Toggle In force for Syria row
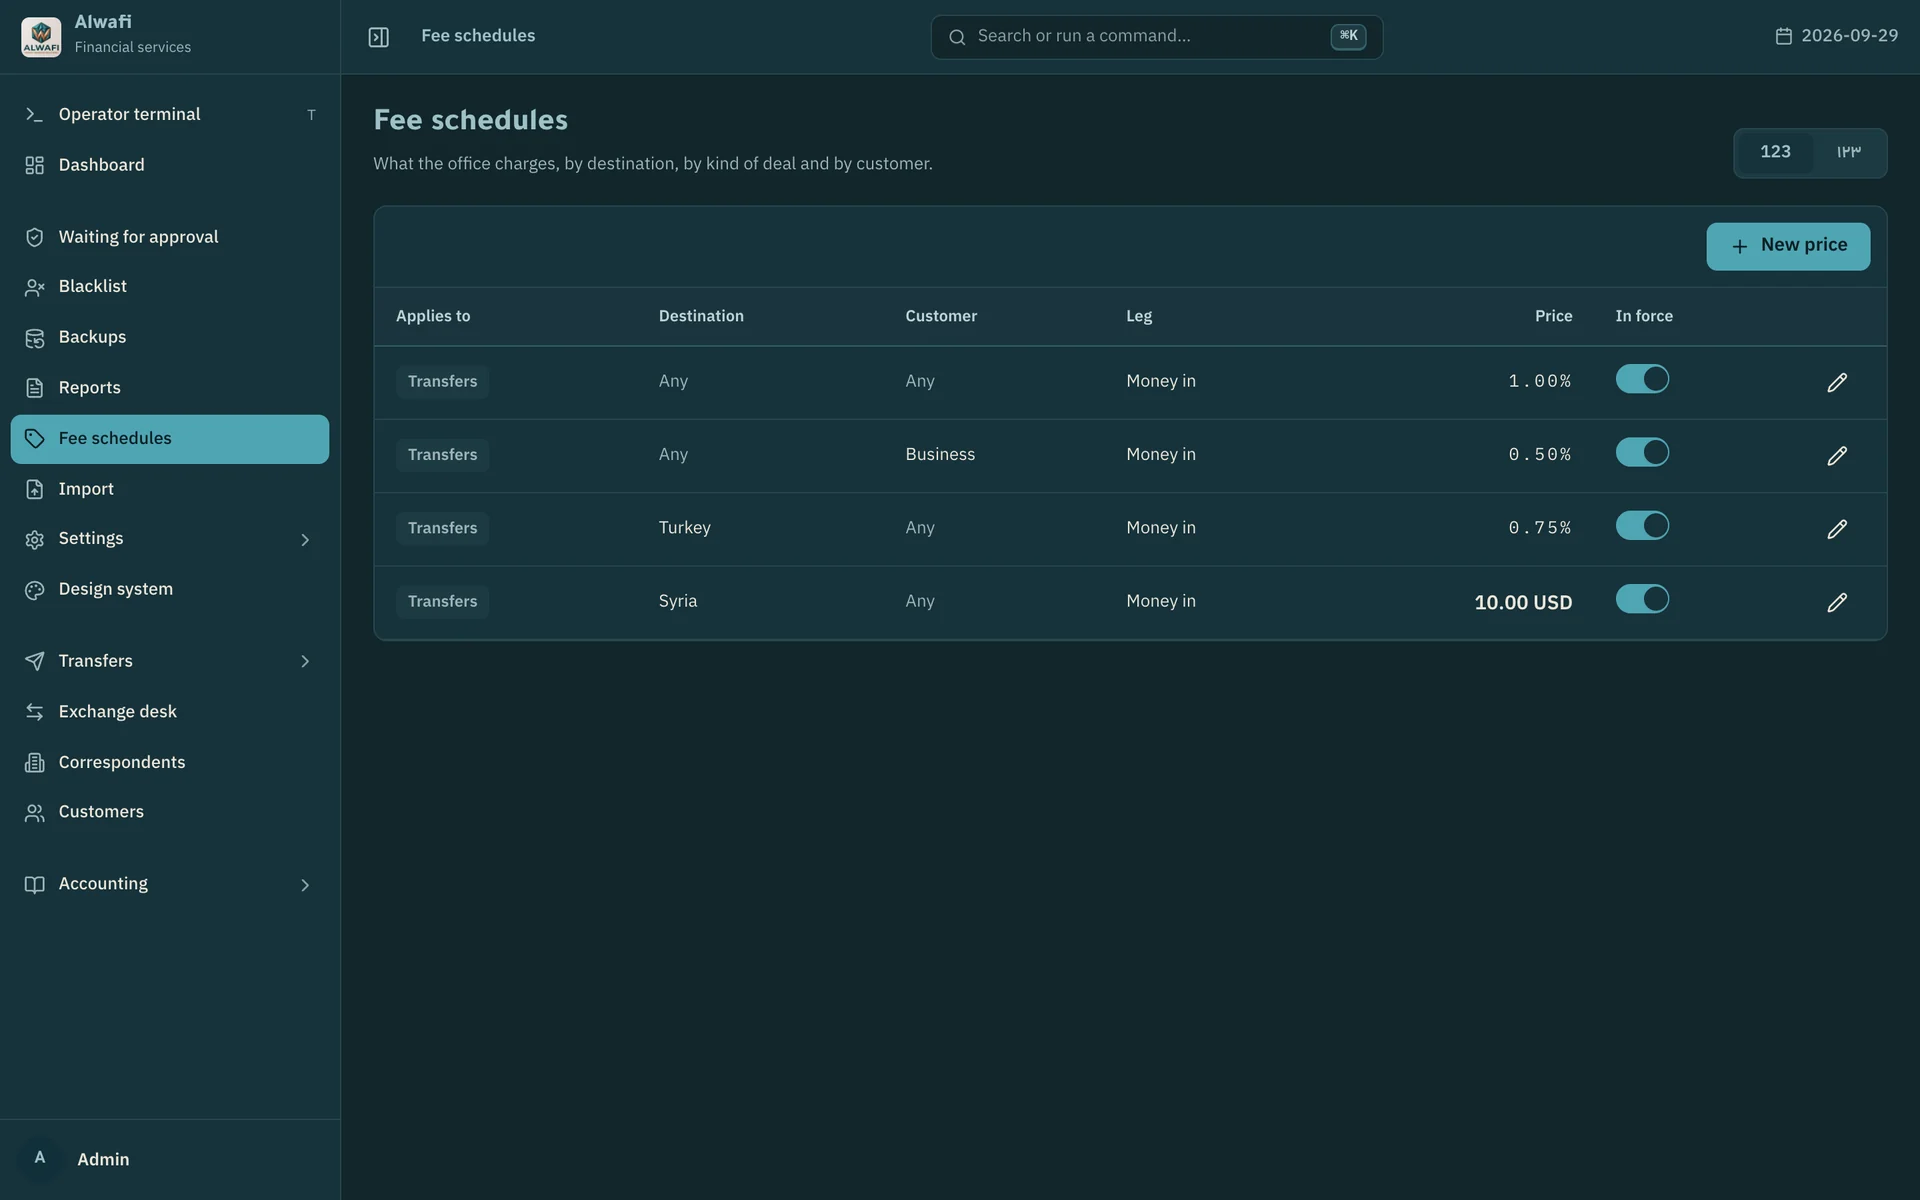 (1642, 599)
